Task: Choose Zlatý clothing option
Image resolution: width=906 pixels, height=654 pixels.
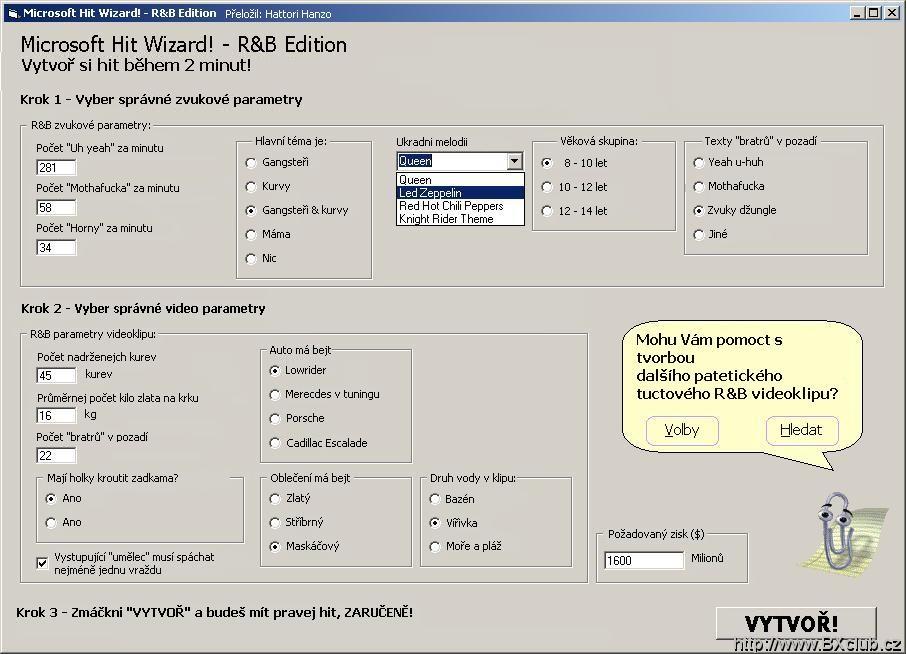Action: 275,499
